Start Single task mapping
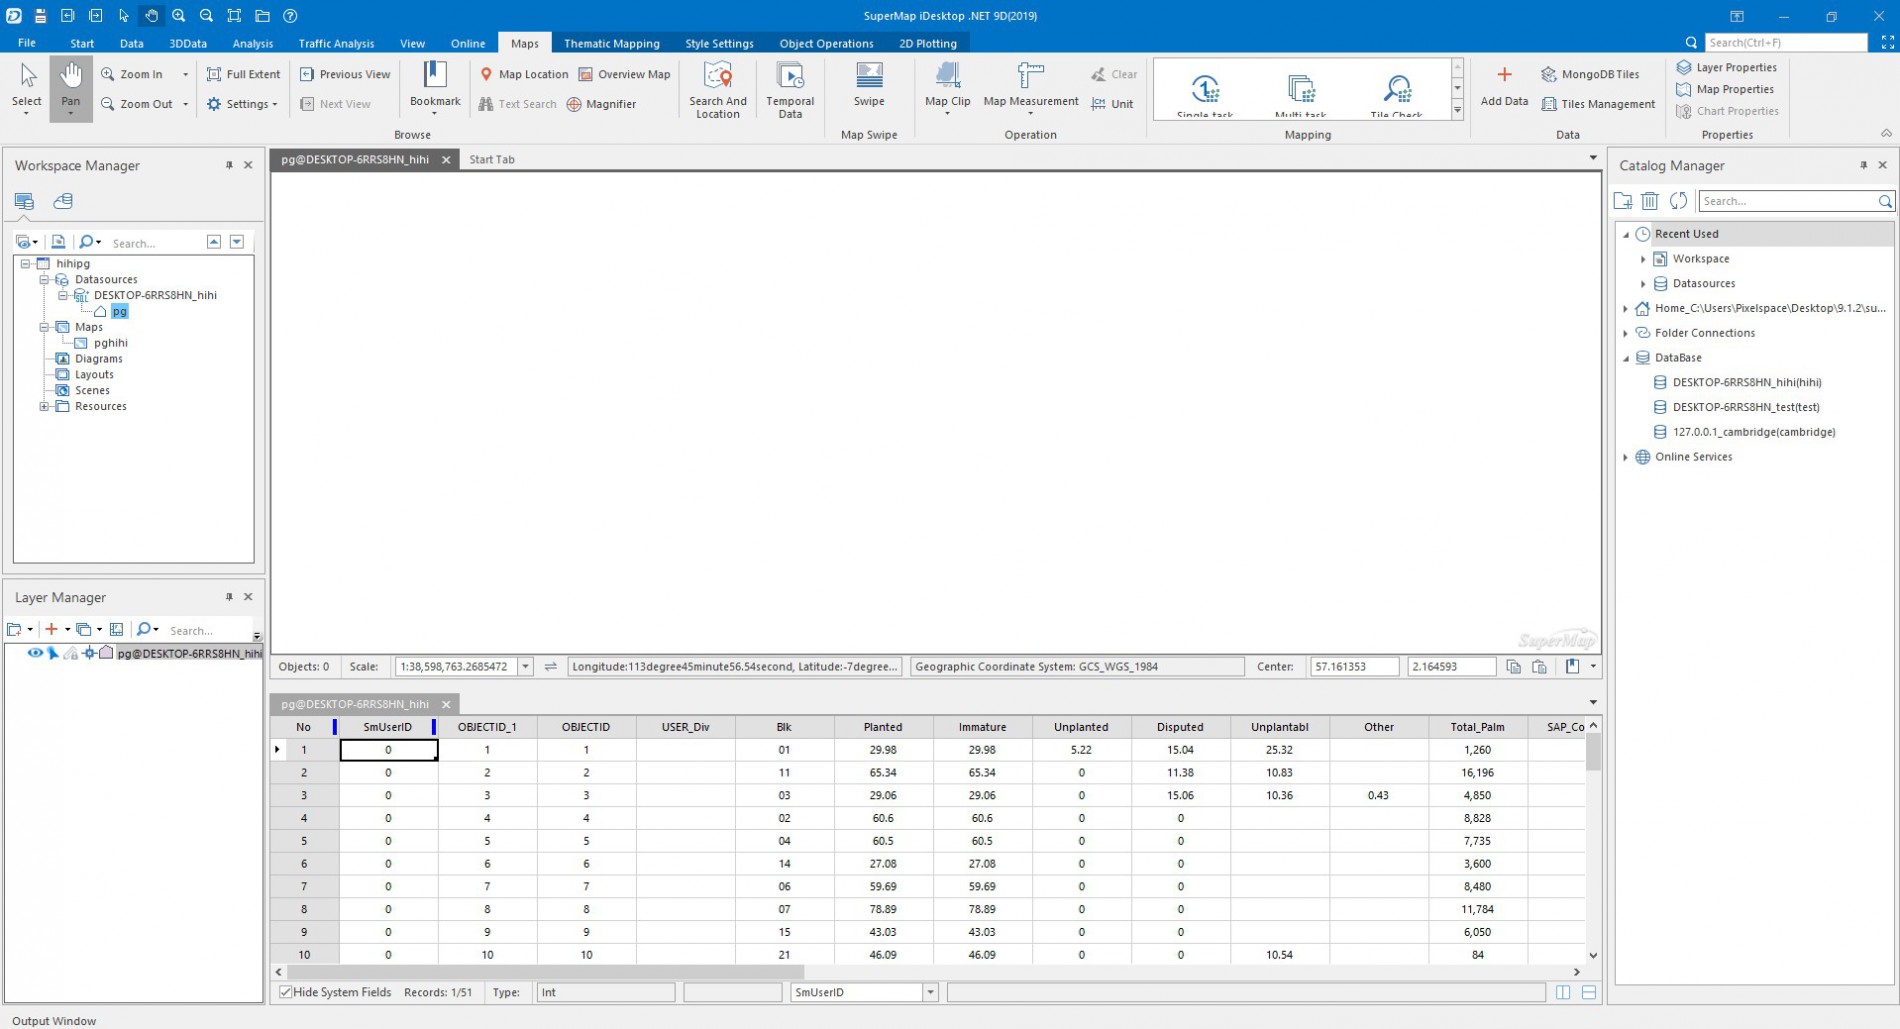This screenshot has height=1029, width=1900. [x=1205, y=93]
